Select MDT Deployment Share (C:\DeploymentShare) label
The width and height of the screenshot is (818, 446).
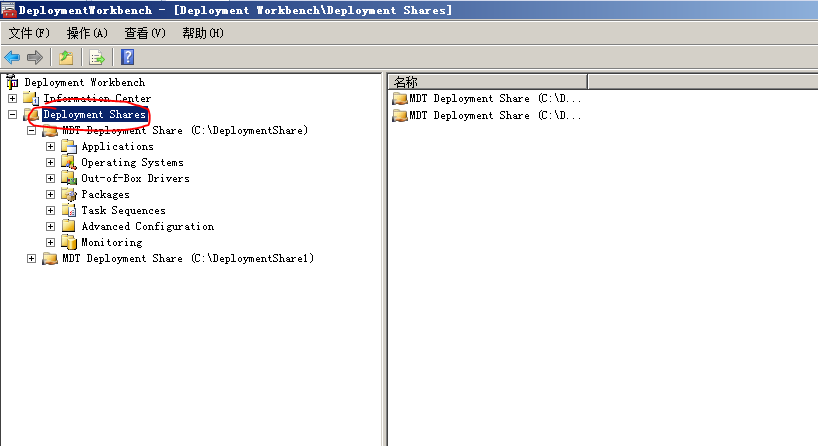point(185,130)
